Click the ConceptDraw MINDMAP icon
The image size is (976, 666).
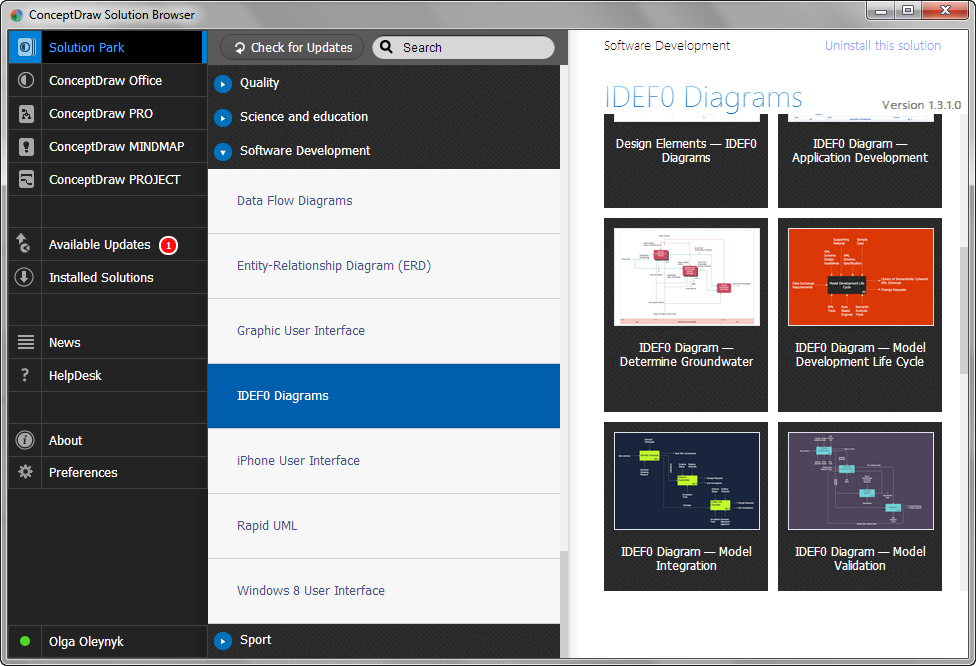[x=26, y=147]
